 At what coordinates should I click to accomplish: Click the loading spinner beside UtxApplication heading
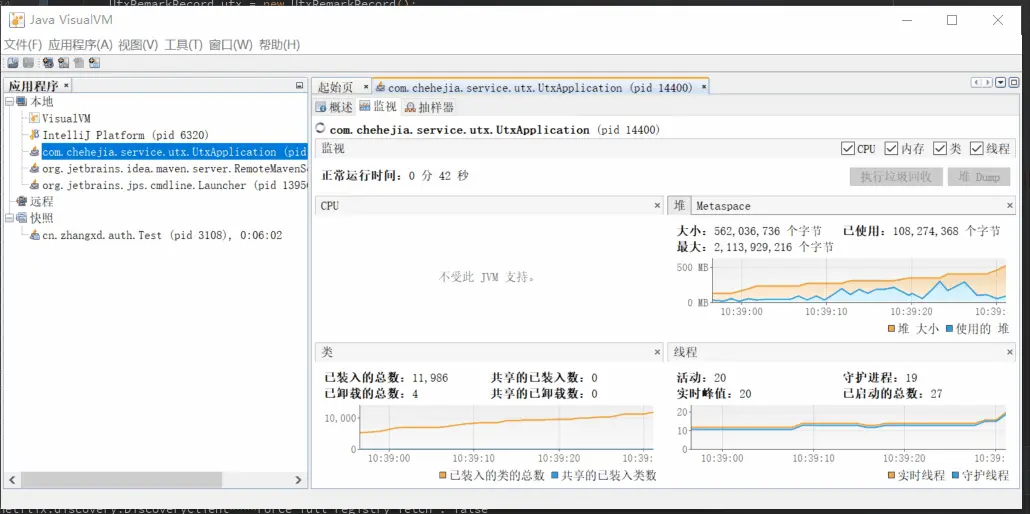[x=321, y=129]
